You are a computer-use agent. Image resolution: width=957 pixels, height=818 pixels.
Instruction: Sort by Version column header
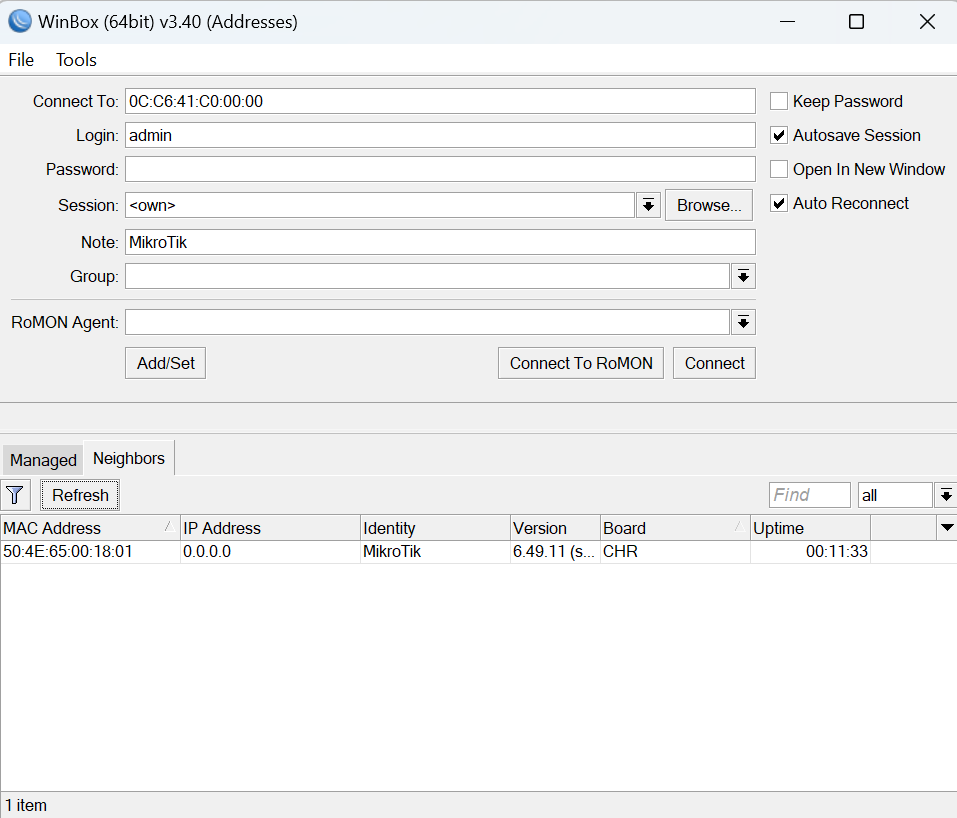coord(555,528)
